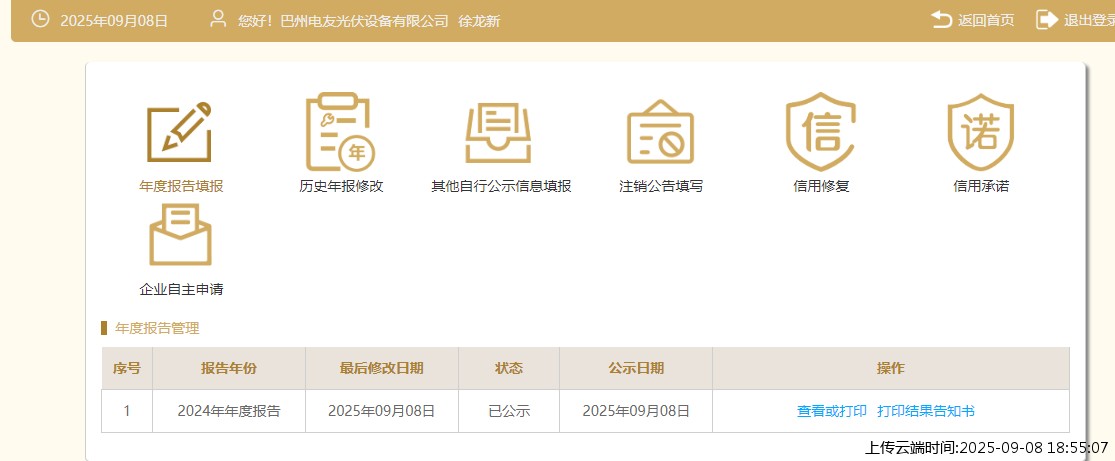Click the 公示日期 column header
1115x461 pixels.
(x=636, y=369)
